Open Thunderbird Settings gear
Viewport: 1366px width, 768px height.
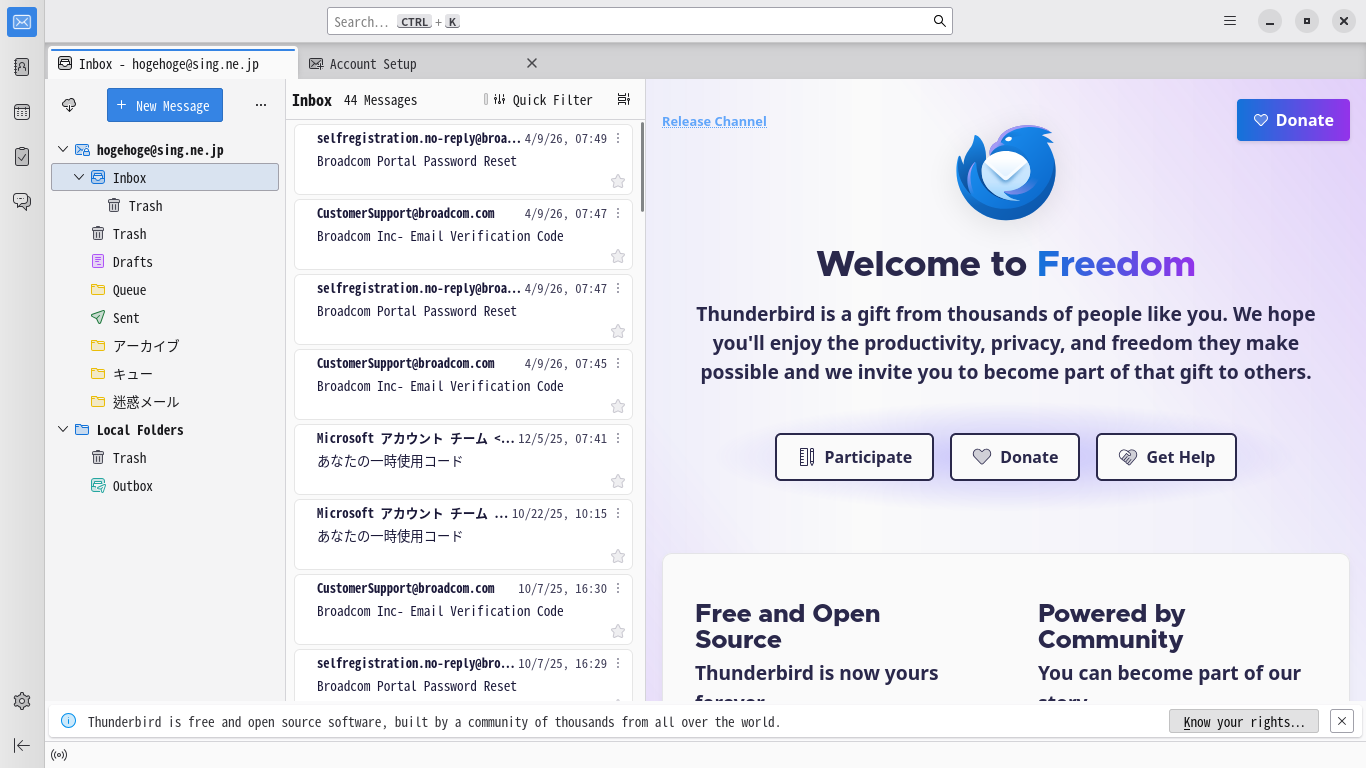[22, 701]
